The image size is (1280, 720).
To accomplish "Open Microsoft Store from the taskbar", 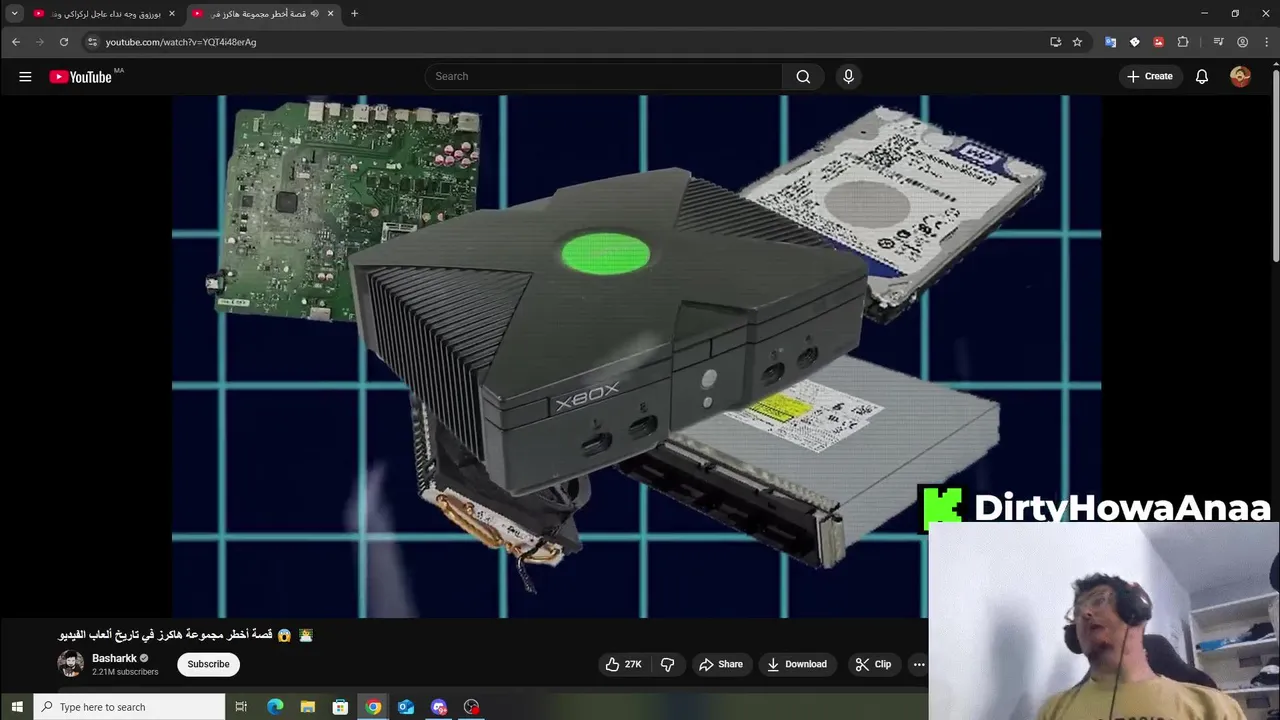I will pyautogui.click(x=340, y=707).
